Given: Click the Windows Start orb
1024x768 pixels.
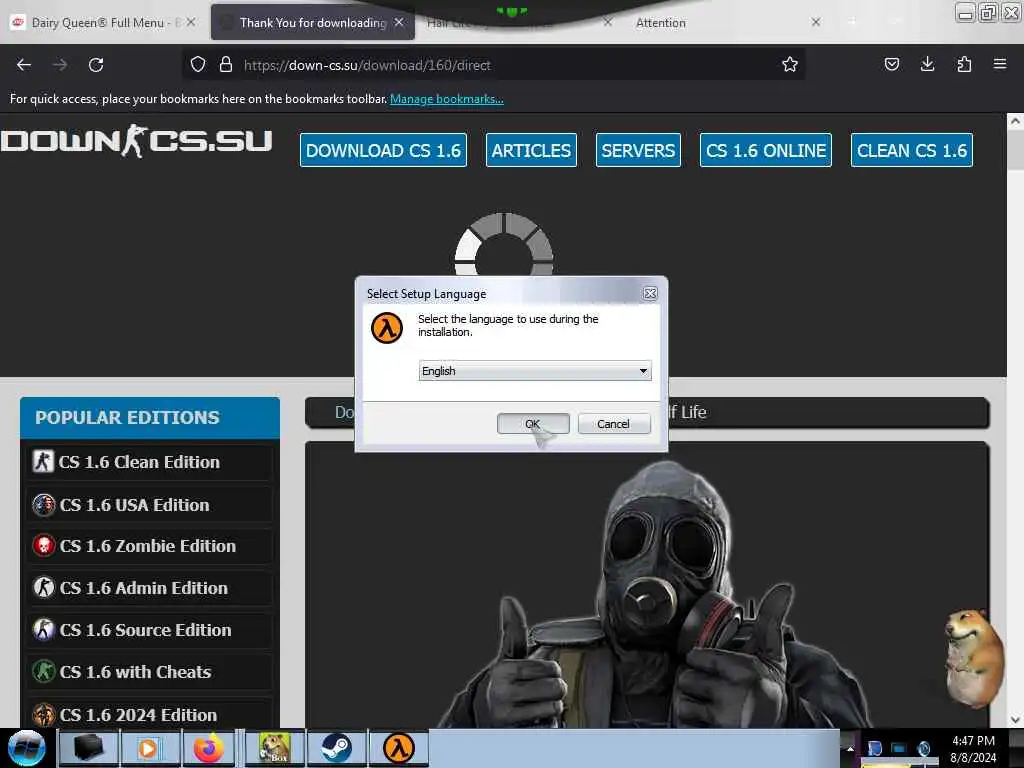Looking at the screenshot, I should tap(27, 748).
